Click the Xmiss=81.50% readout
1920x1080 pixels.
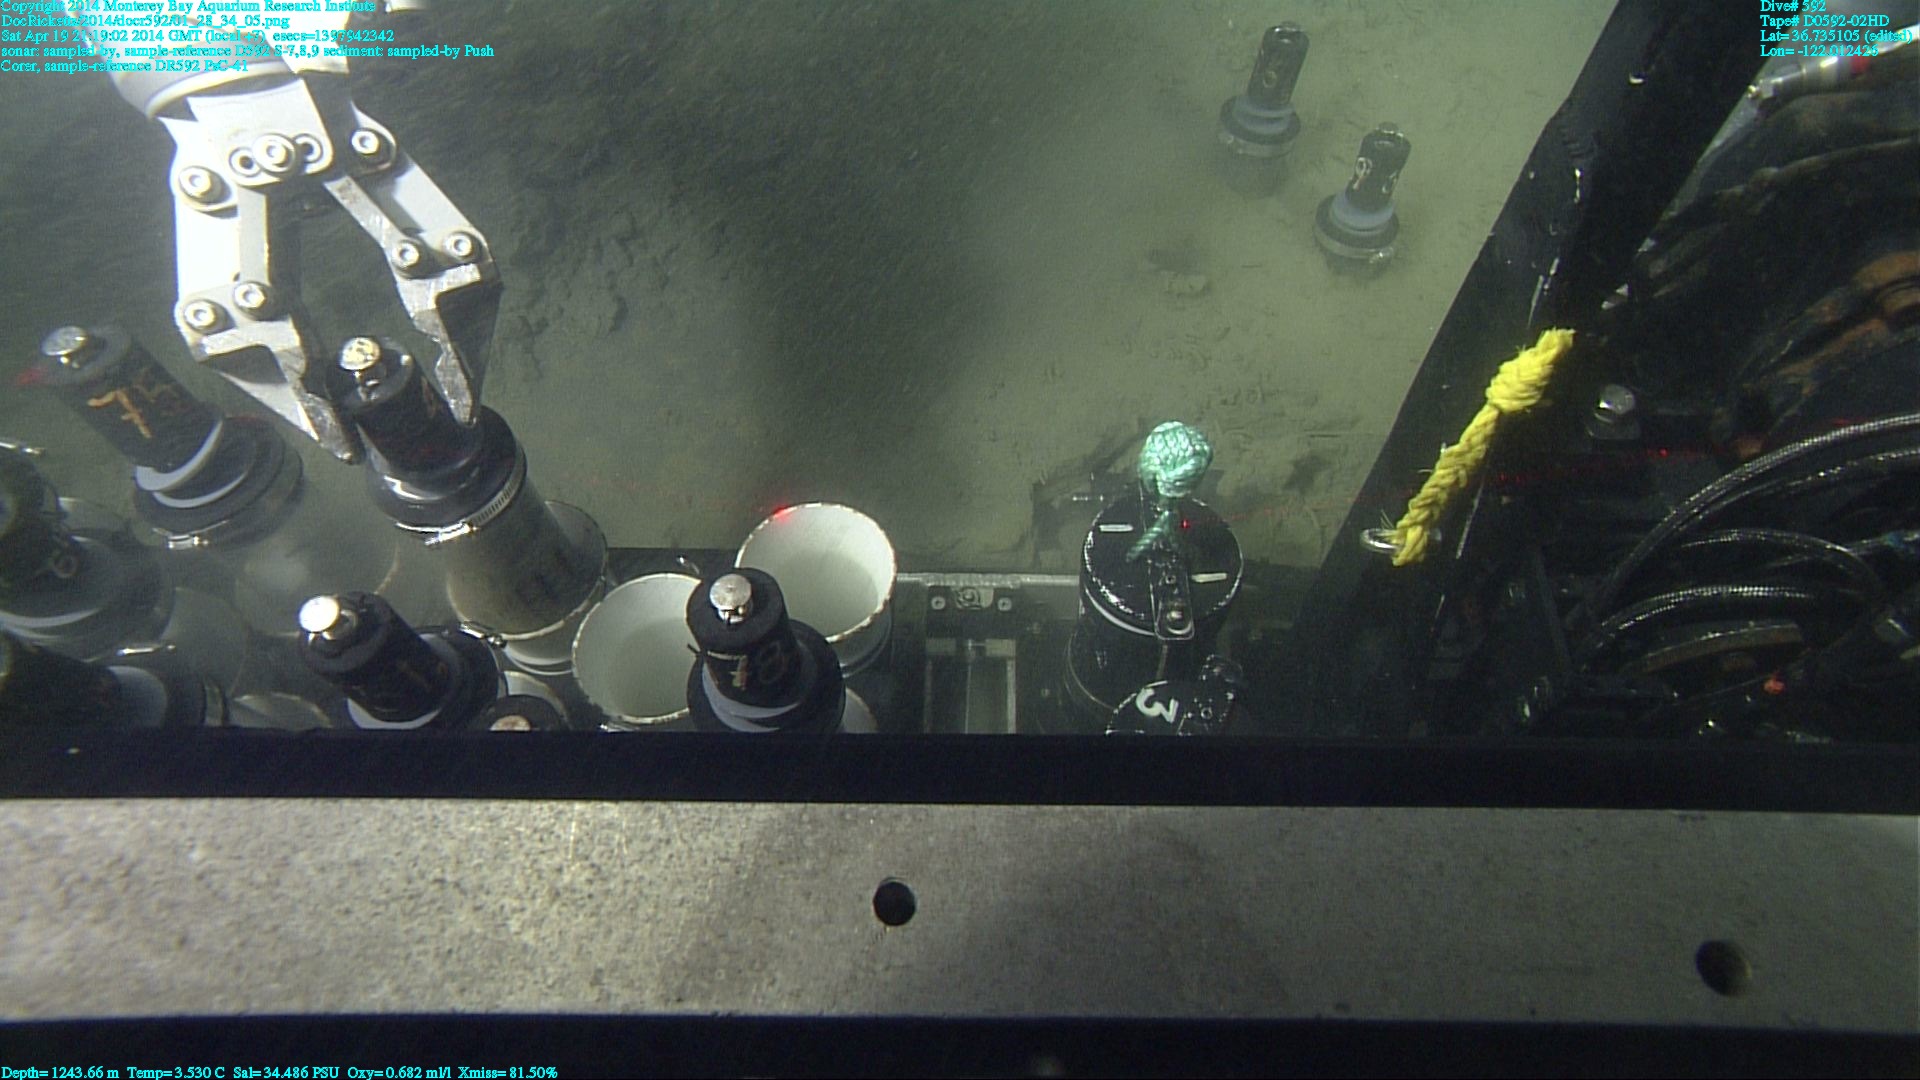coord(507,1072)
